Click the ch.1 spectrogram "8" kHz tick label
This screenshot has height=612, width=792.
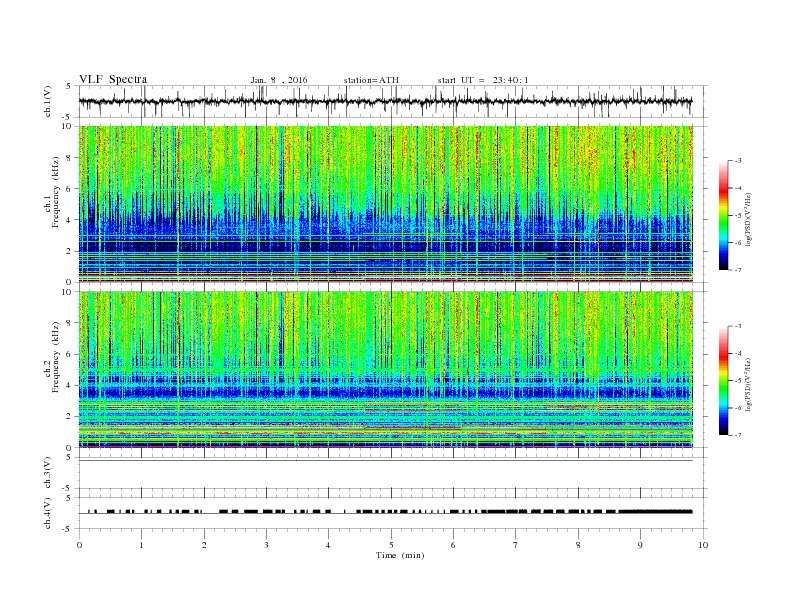coord(69,158)
